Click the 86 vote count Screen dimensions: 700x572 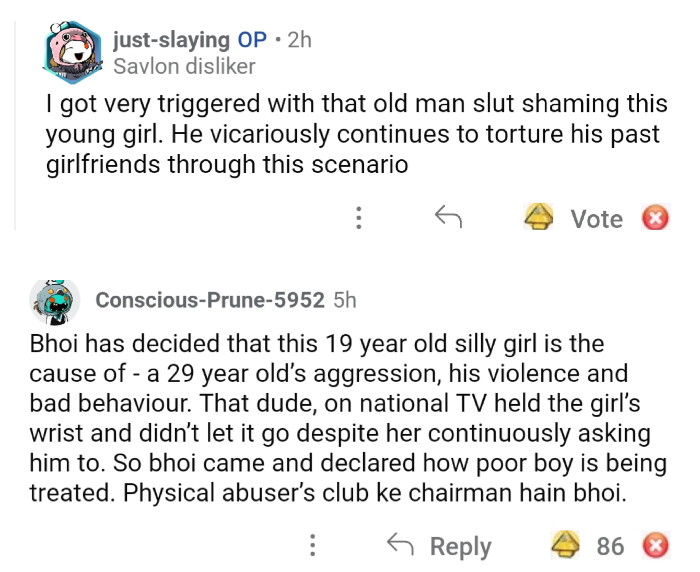tap(610, 546)
